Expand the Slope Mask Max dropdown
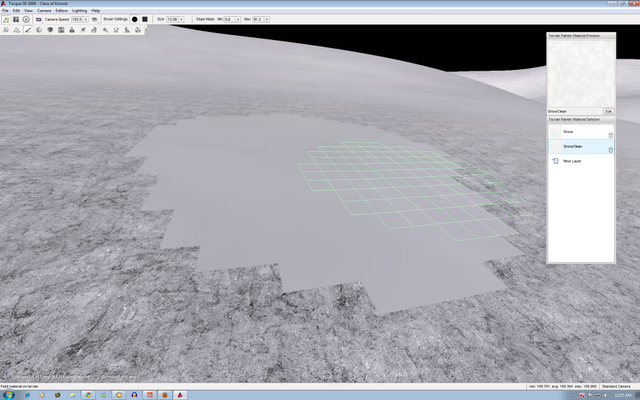Viewport: 640px width, 400px height. pos(265,19)
